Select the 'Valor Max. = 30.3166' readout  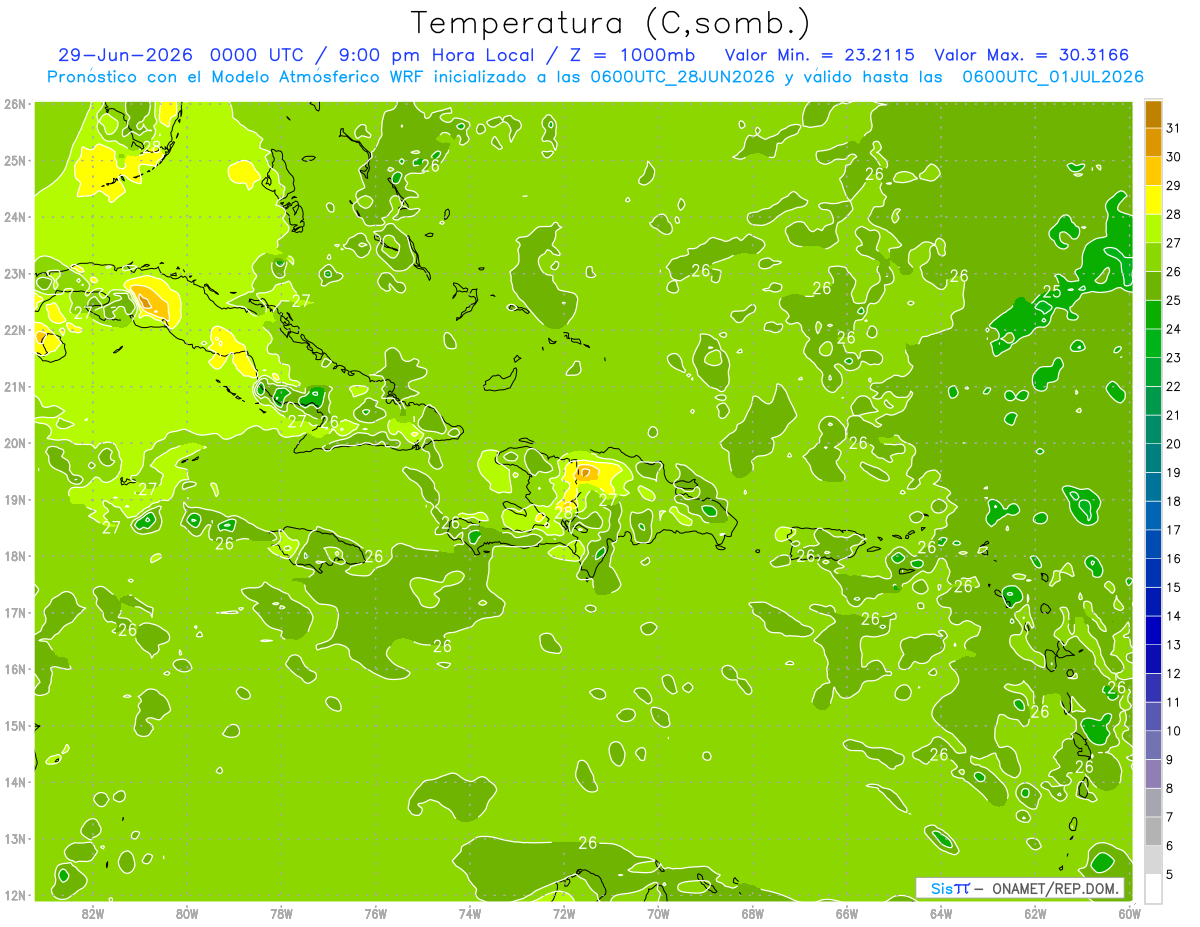point(1032,55)
